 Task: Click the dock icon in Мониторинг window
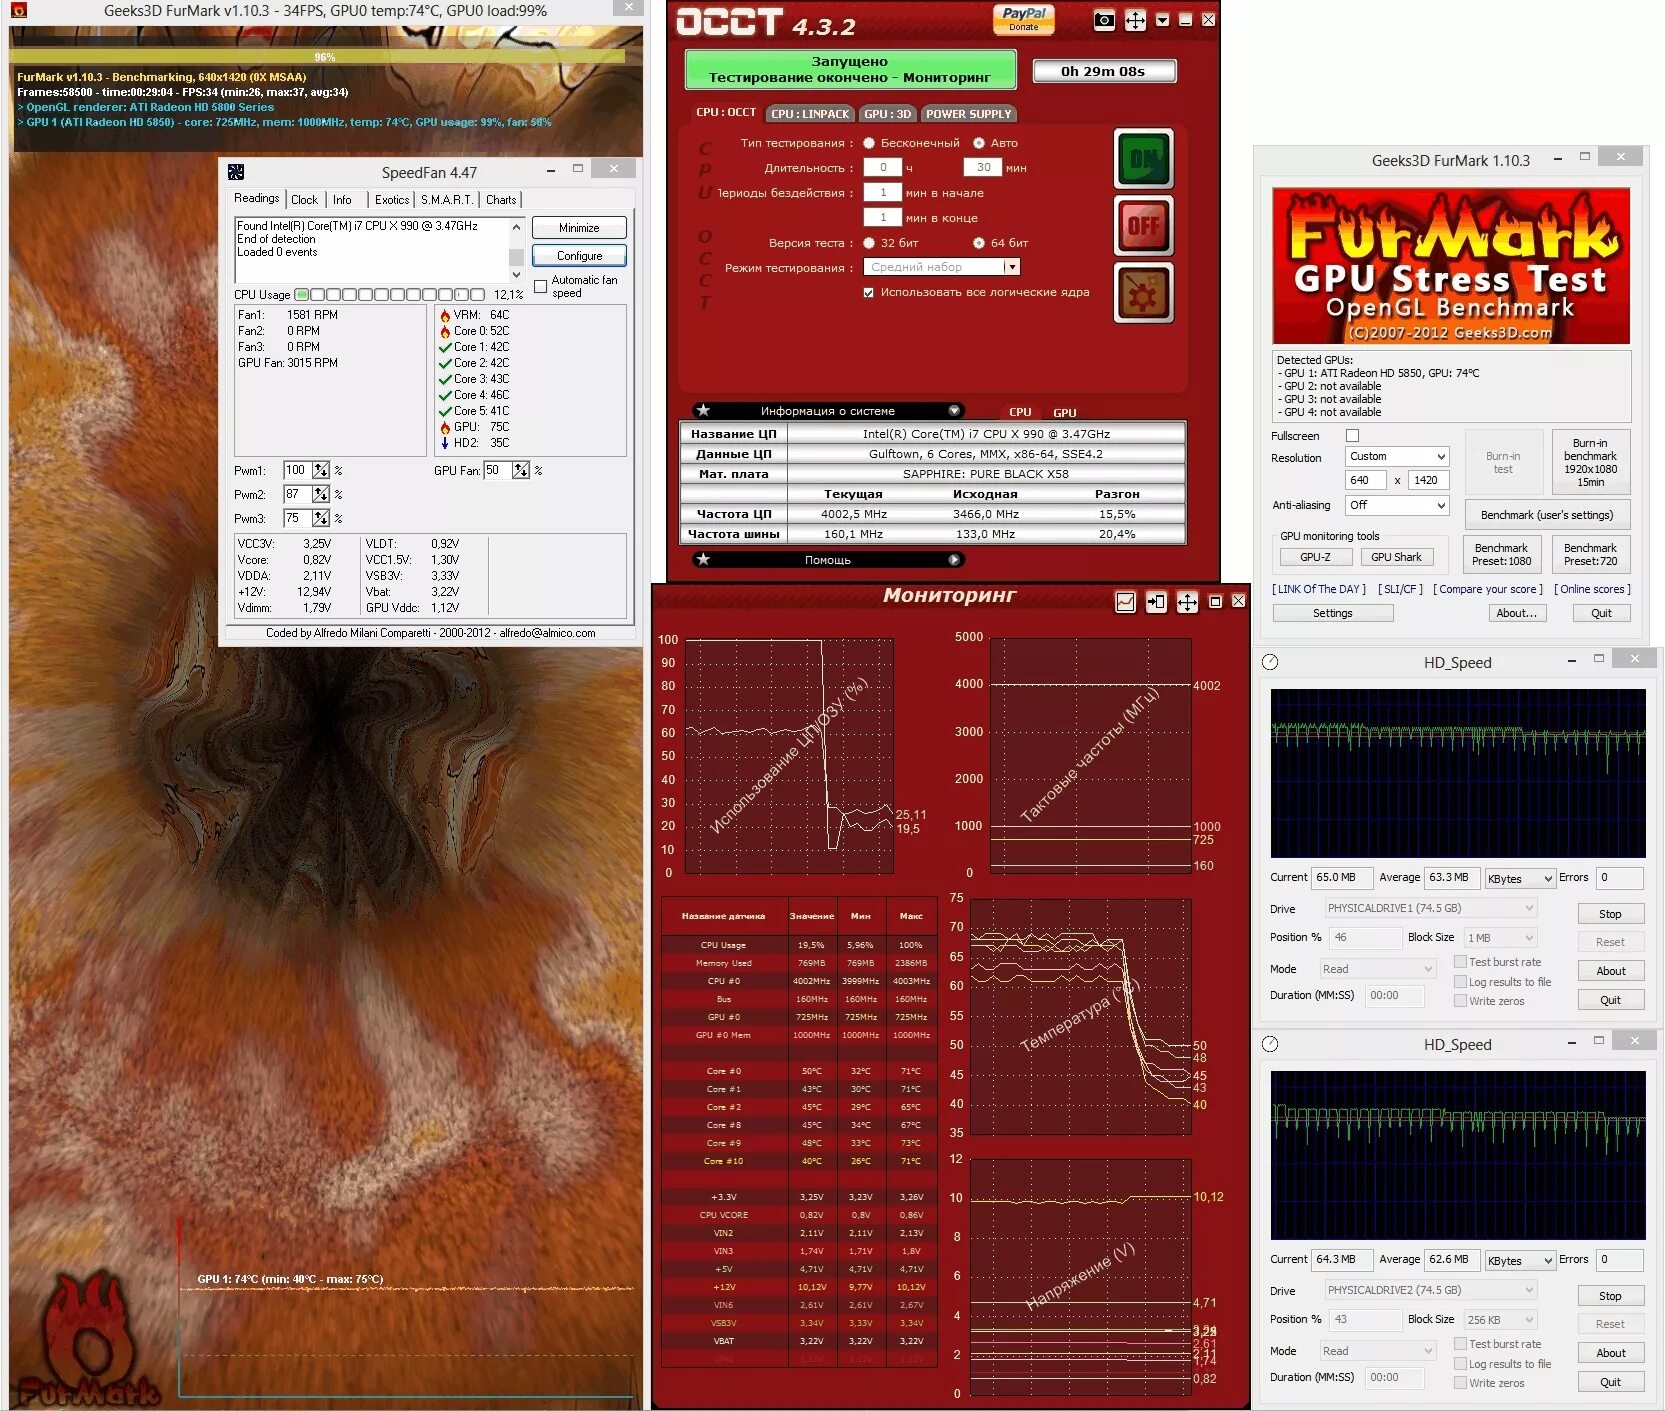click(1156, 601)
